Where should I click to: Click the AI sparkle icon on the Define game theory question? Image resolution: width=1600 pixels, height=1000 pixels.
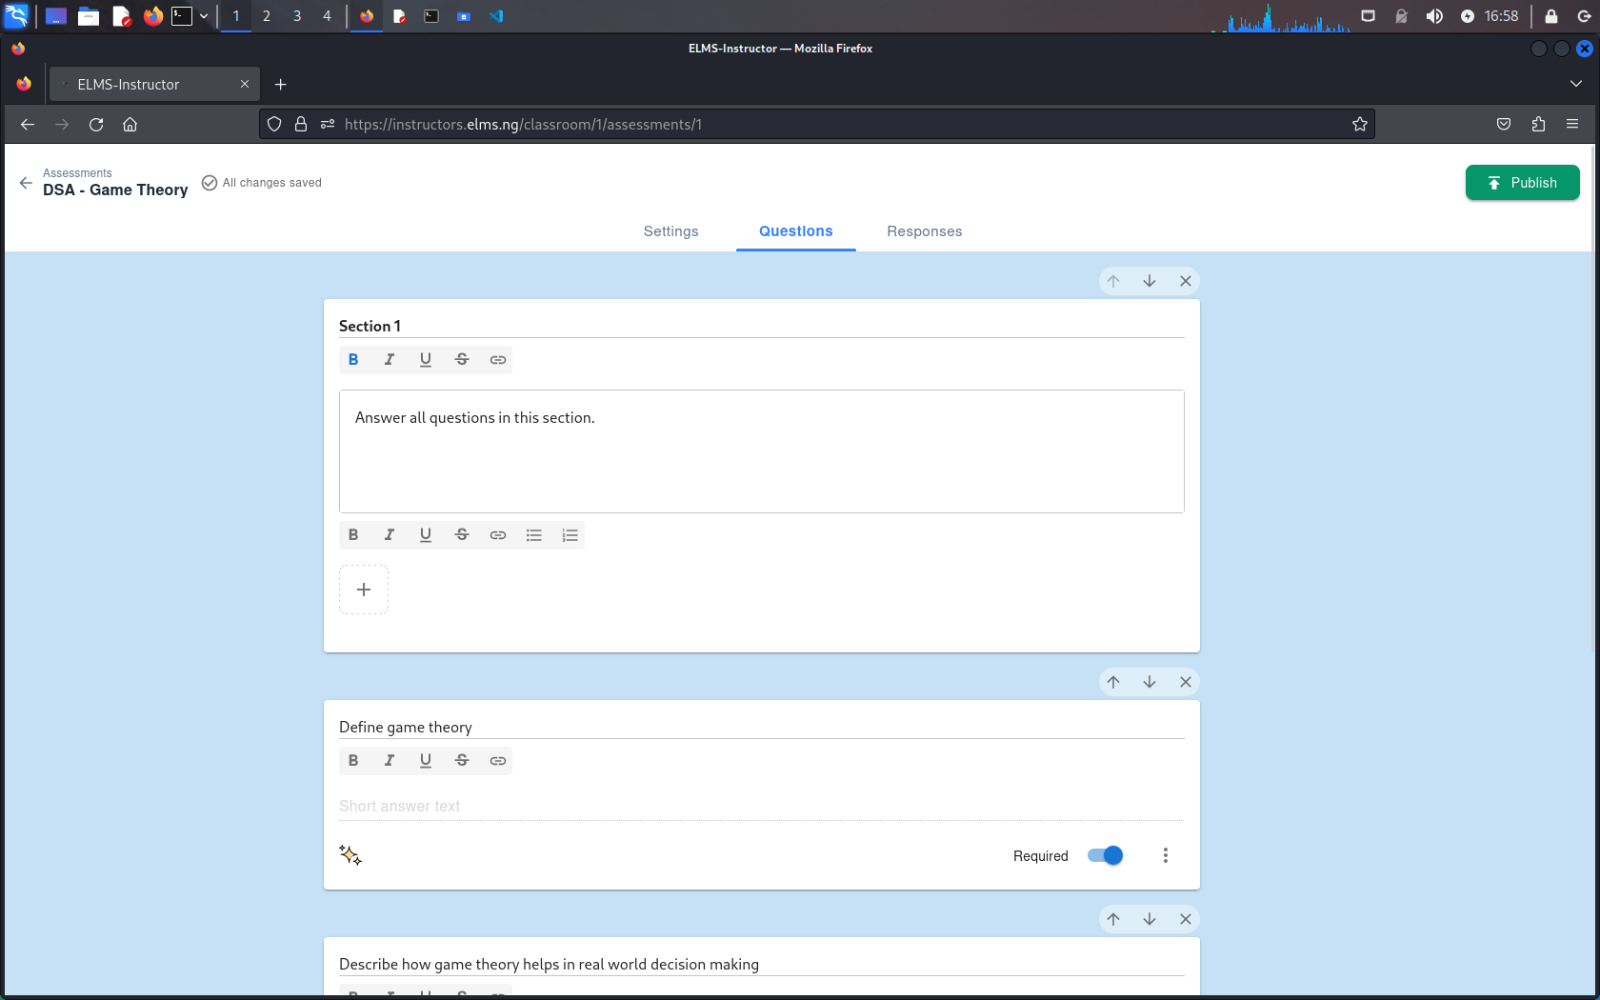350,855
